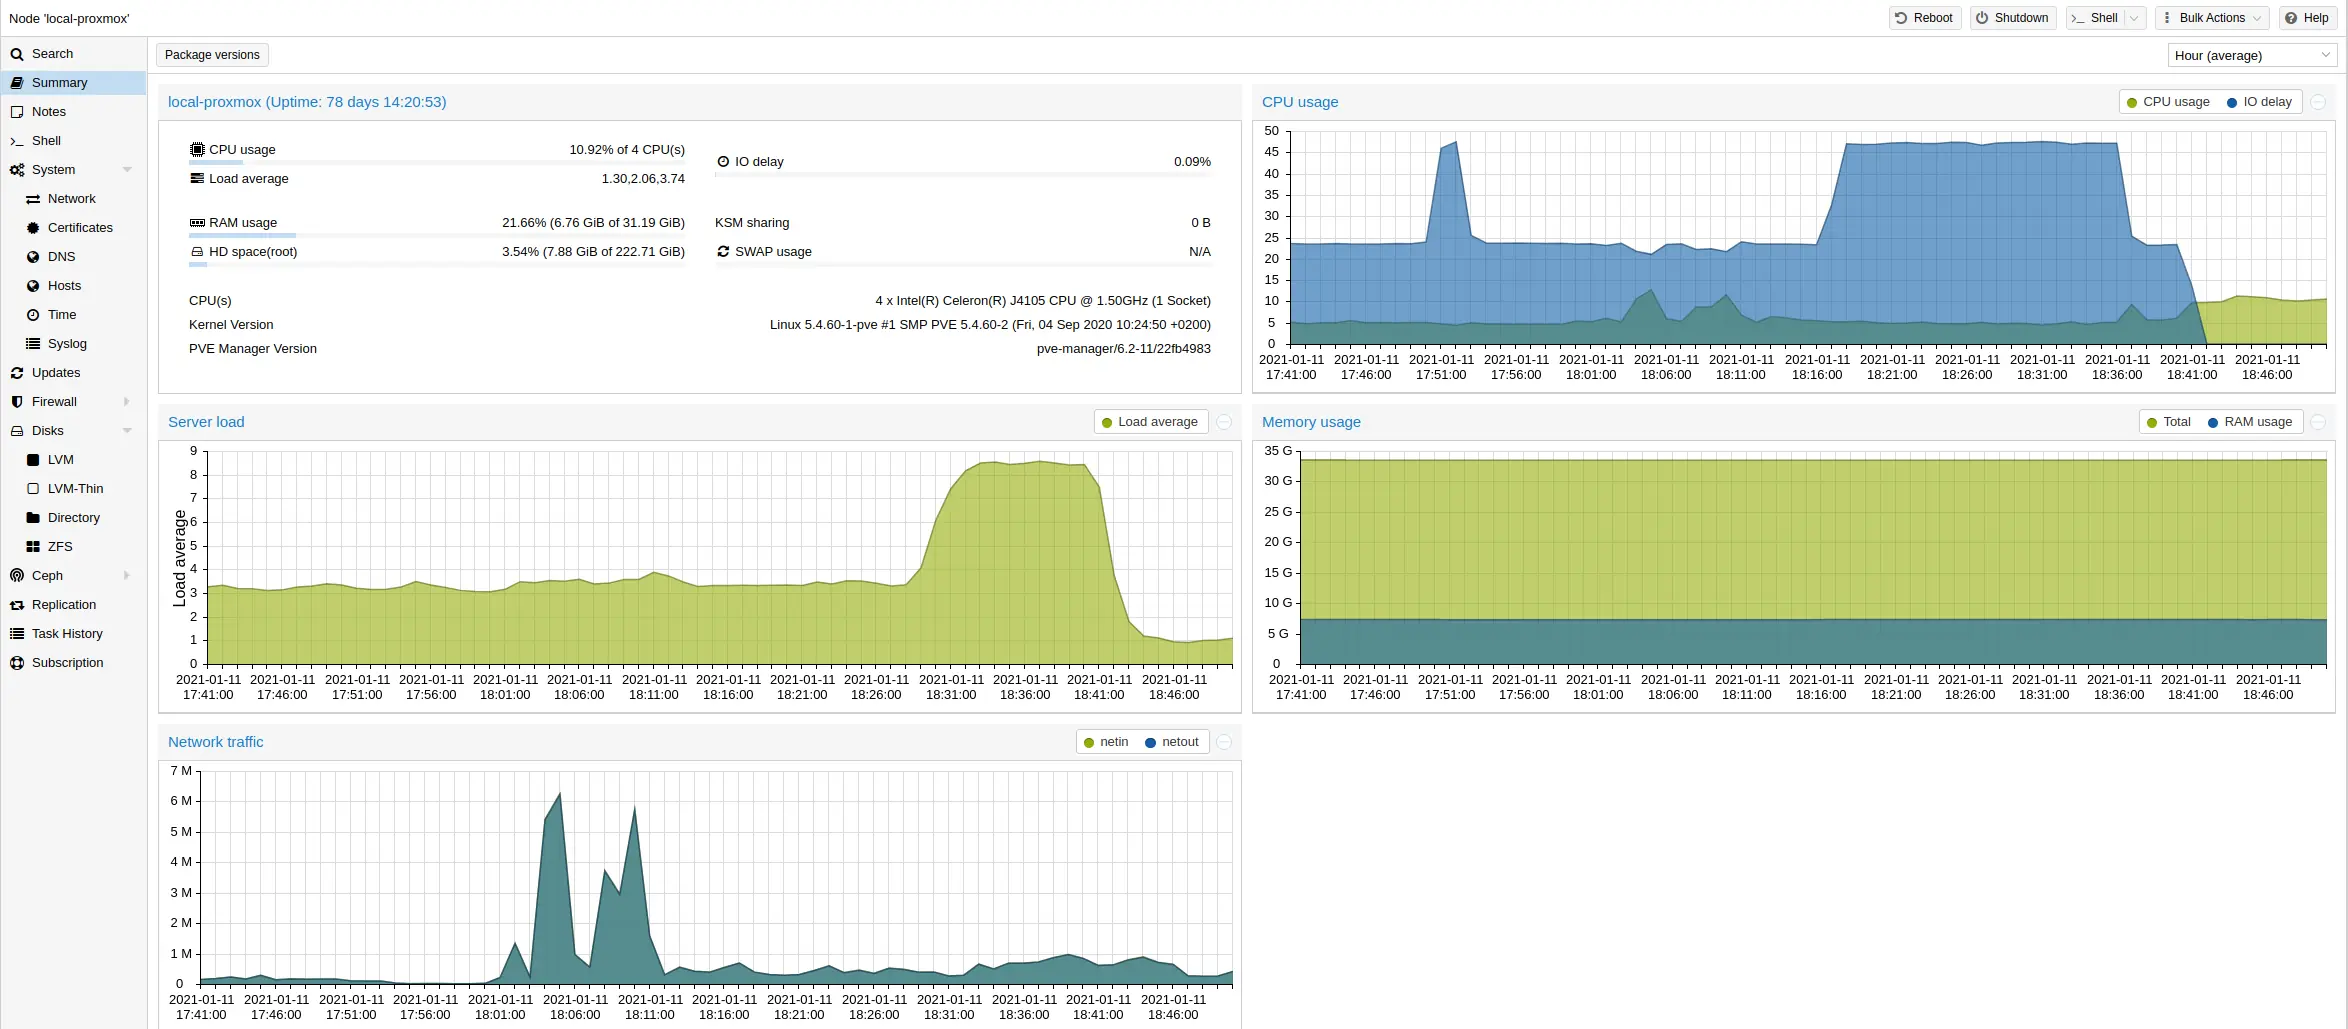The image size is (2348, 1029).
Task: Open the Summary menu item
Action: coord(73,83)
